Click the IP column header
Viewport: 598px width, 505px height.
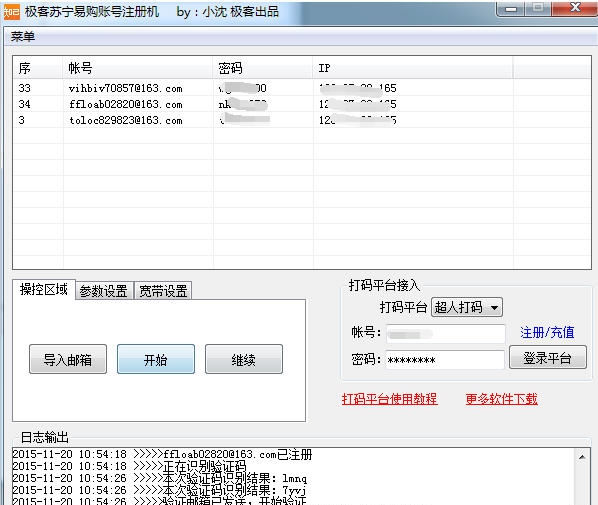pyautogui.click(x=413, y=68)
